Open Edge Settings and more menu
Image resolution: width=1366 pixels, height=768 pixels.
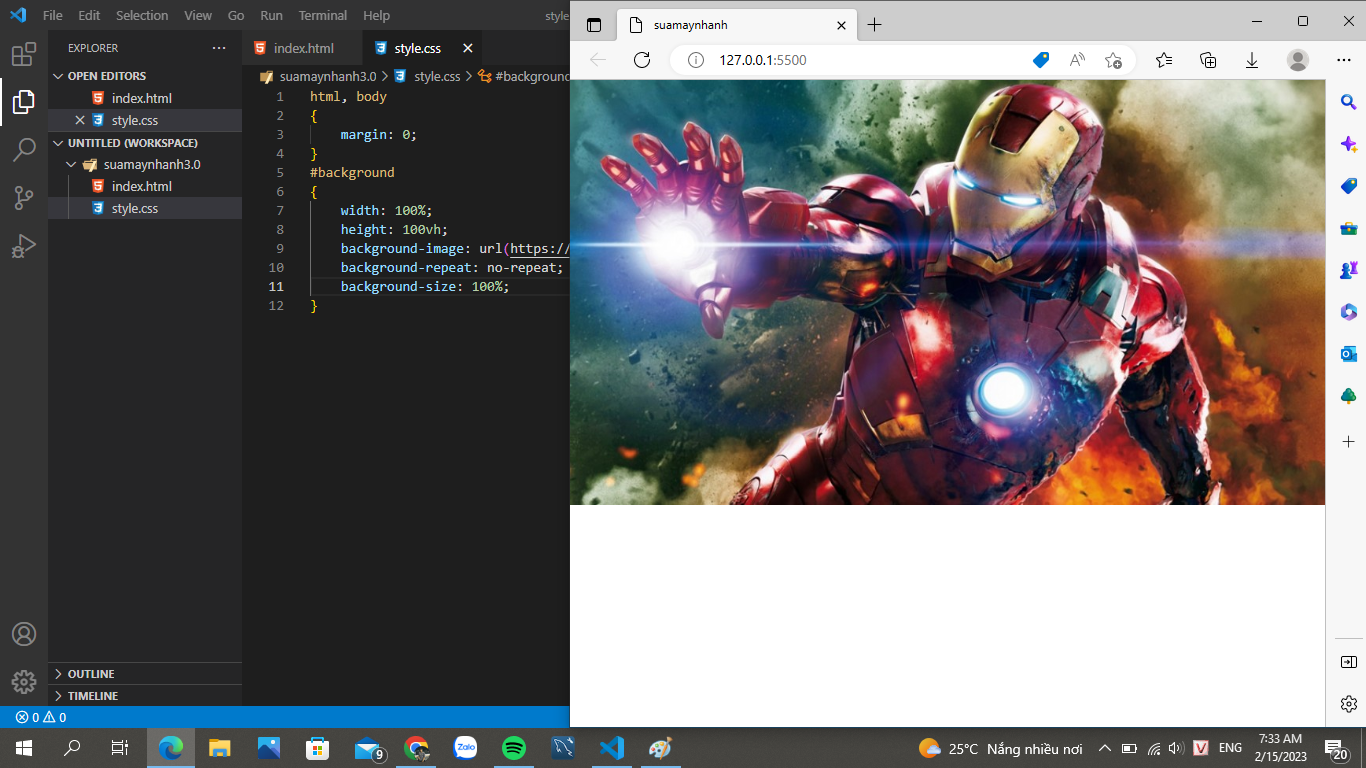pyautogui.click(x=1344, y=60)
